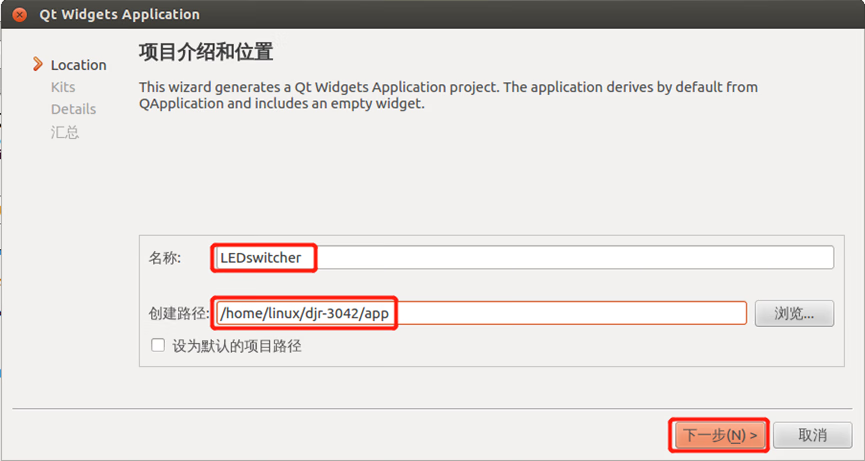The height and width of the screenshot is (461, 865).
Task: Open the 浏览... folder browser
Action: (794, 314)
